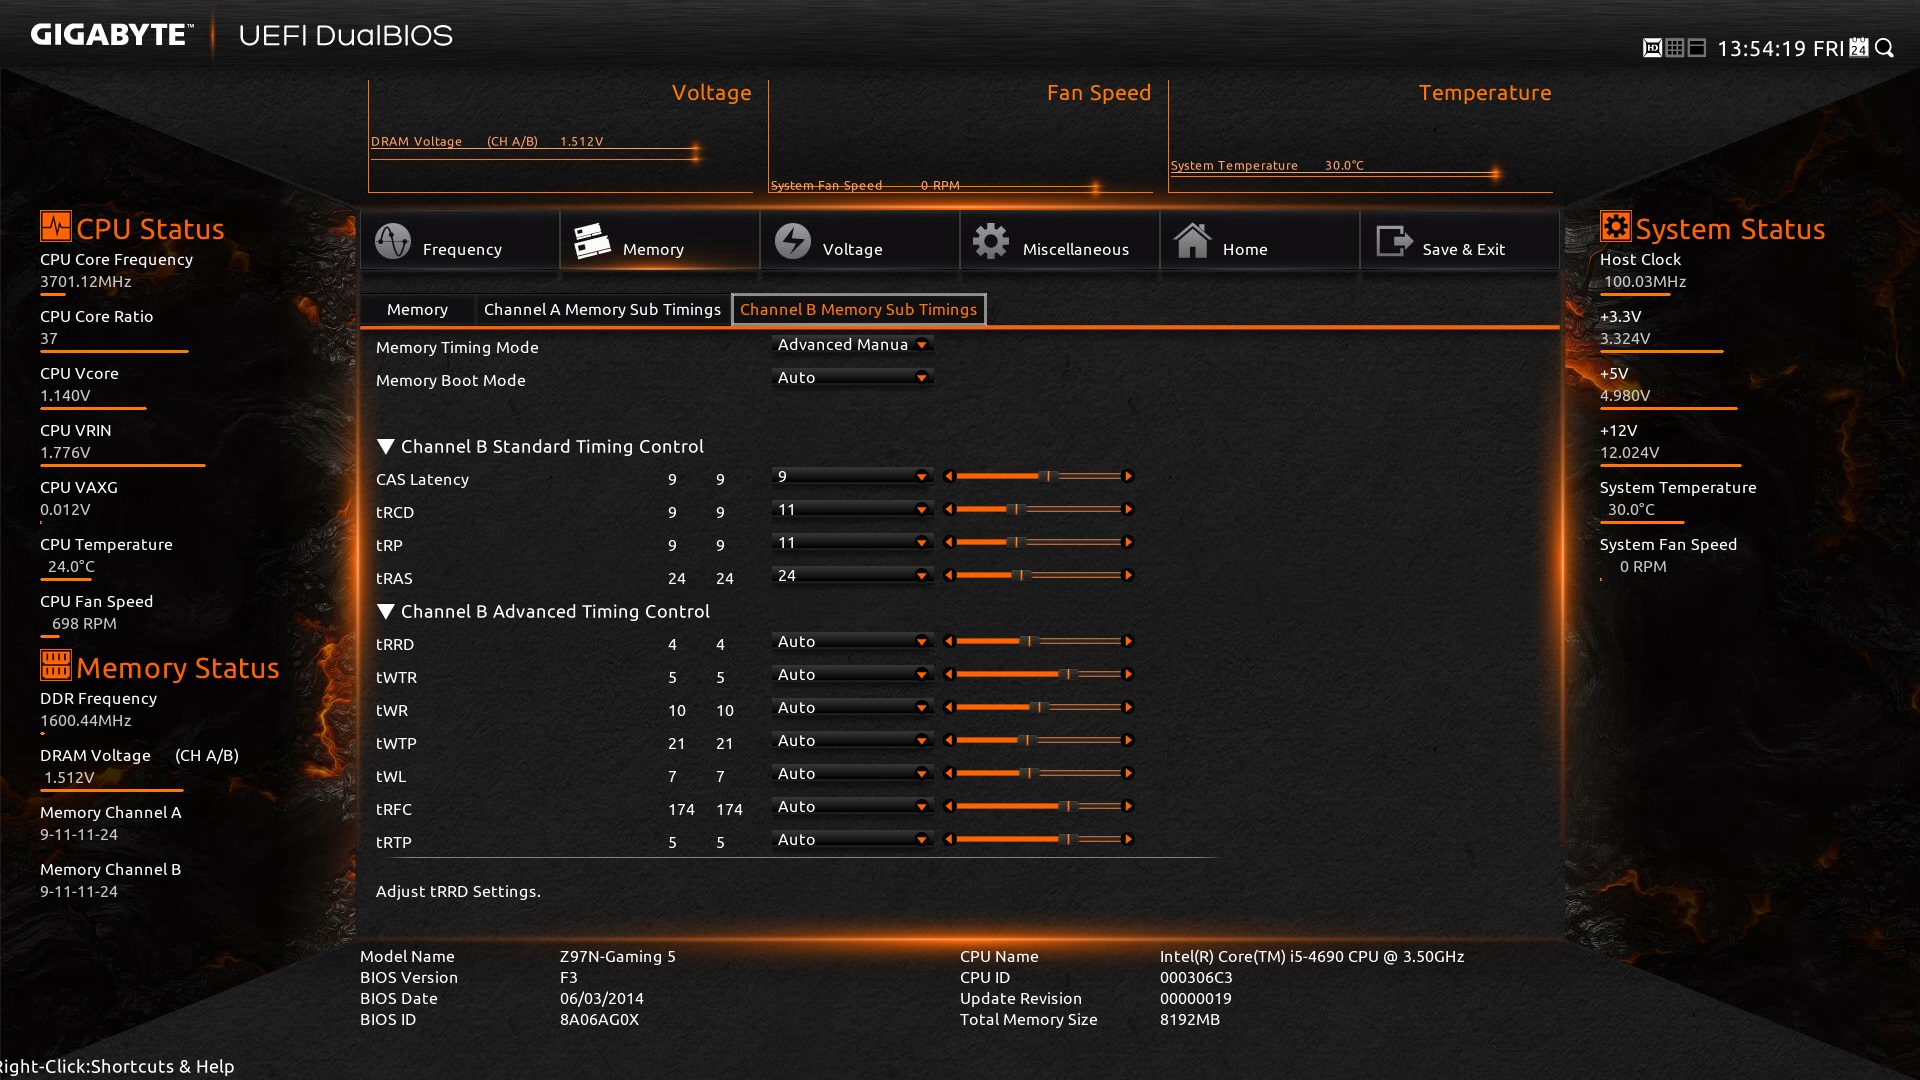Image resolution: width=1920 pixels, height=1080 pixels.
Task: Click the Right-Click:Shortcuts & Help hint
Action: pyautogui.click(x=117, y=1066)
